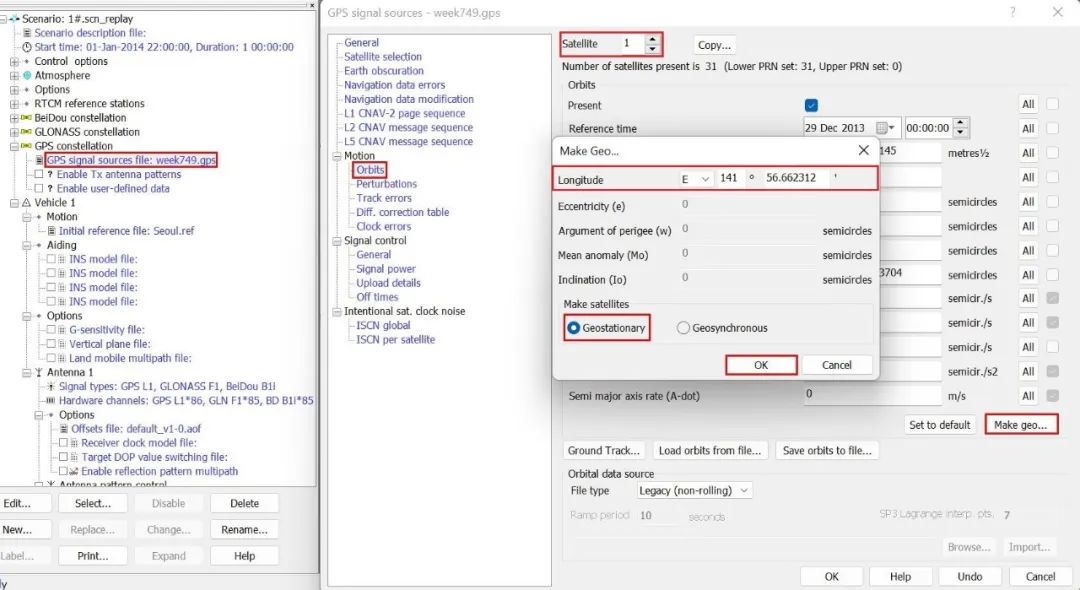This screenshot has width=1080, height=590.
Task: Toggle the Present checkbox under Orbits
Action: click(x=811, y=105)
